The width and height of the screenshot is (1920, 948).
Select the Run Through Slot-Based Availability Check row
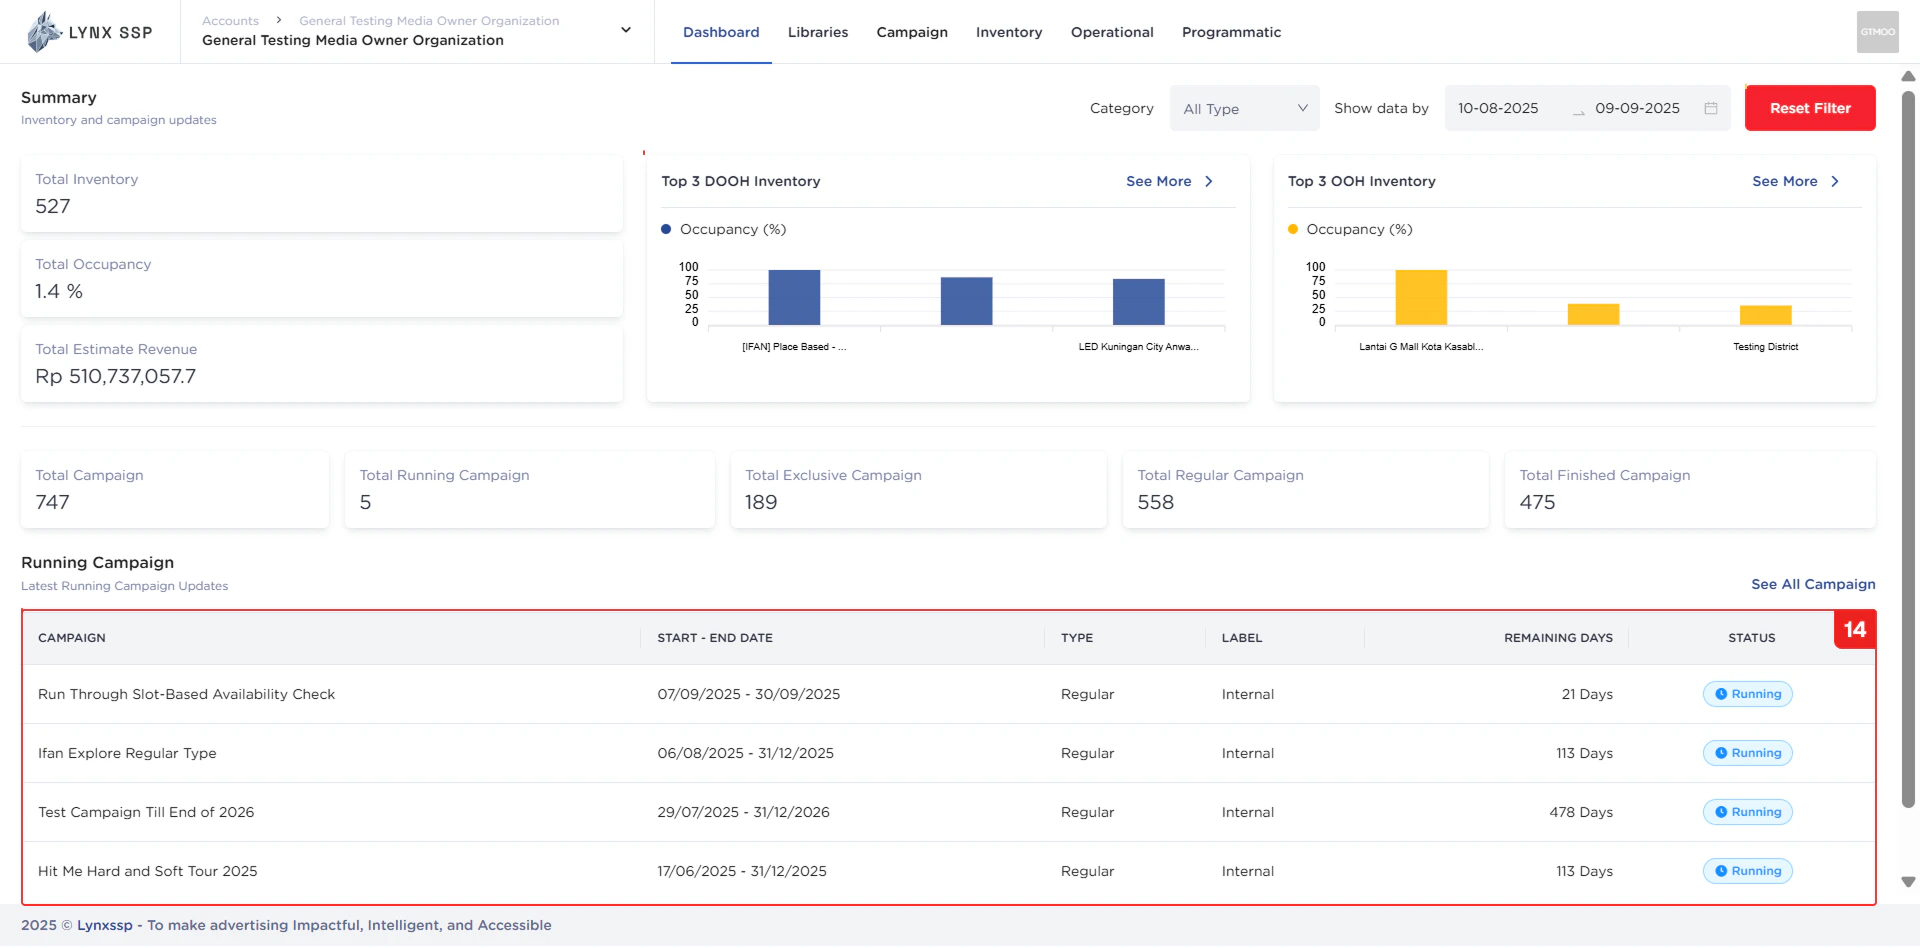186,694
